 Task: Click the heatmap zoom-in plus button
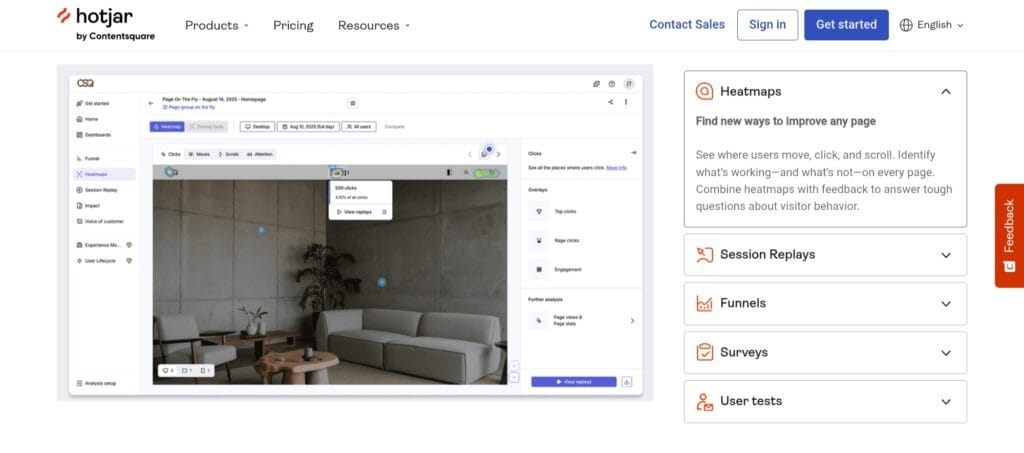point(514,366)
